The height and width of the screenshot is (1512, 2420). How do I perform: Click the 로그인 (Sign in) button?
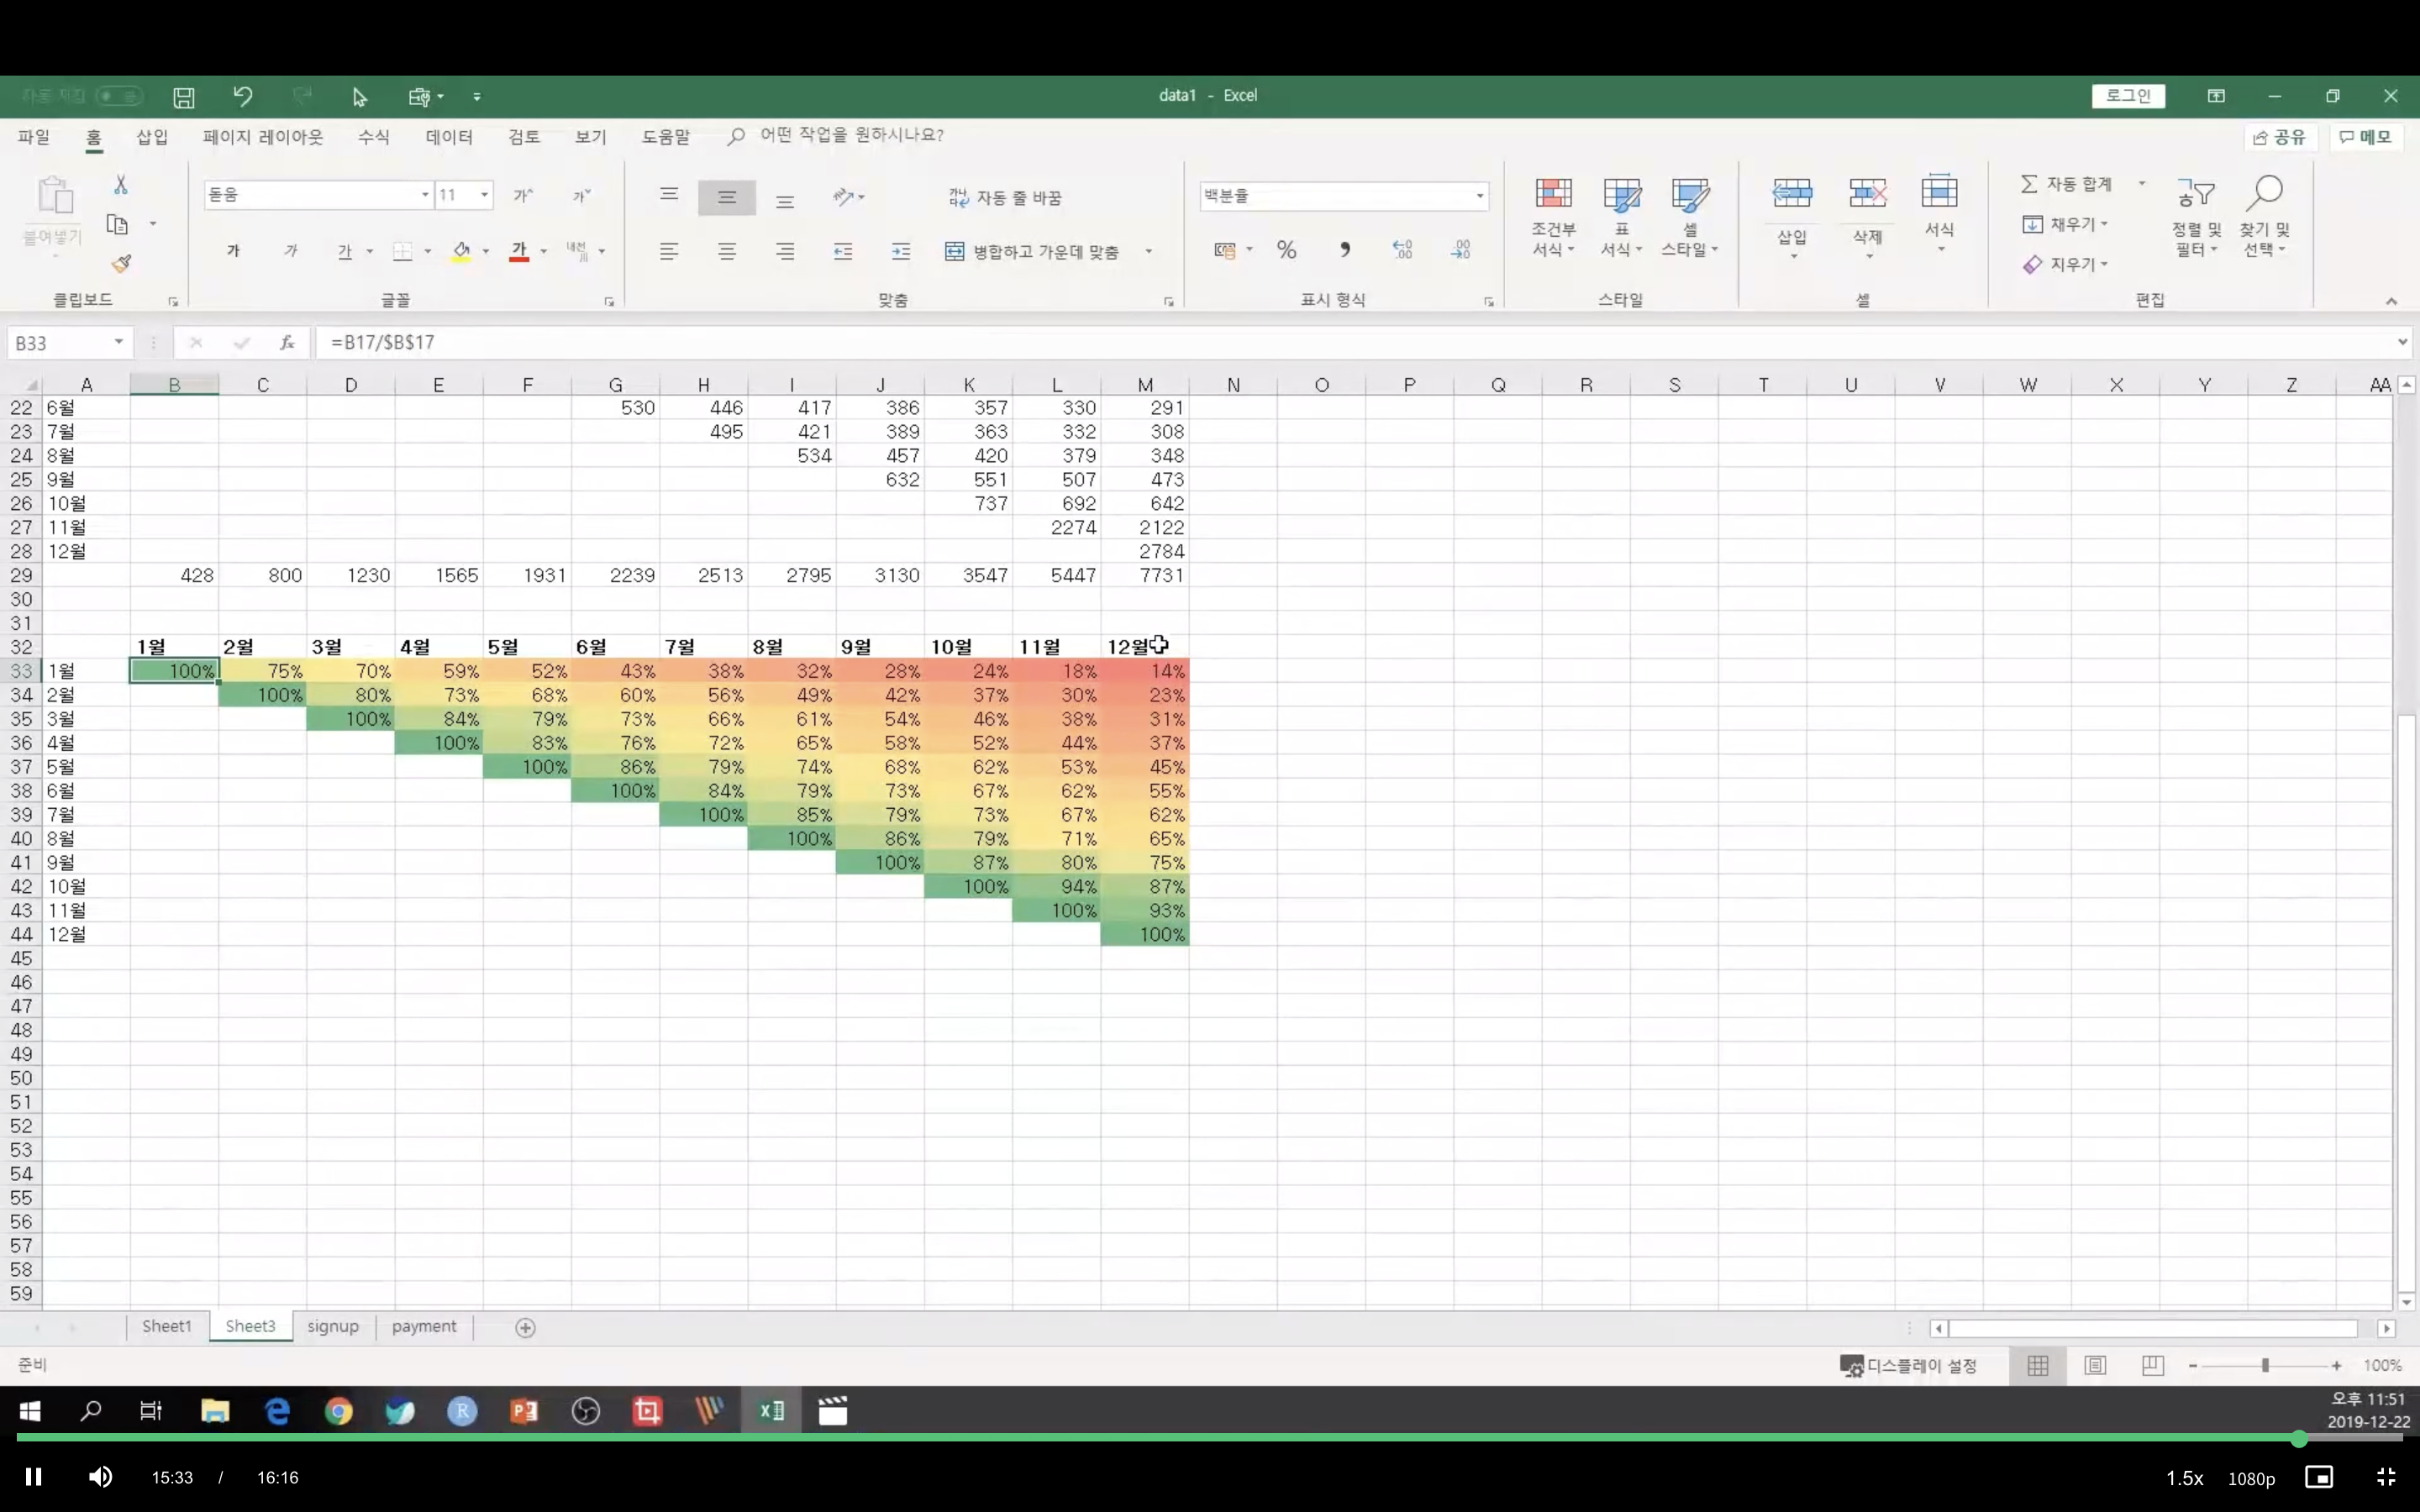coord(2128,96)
